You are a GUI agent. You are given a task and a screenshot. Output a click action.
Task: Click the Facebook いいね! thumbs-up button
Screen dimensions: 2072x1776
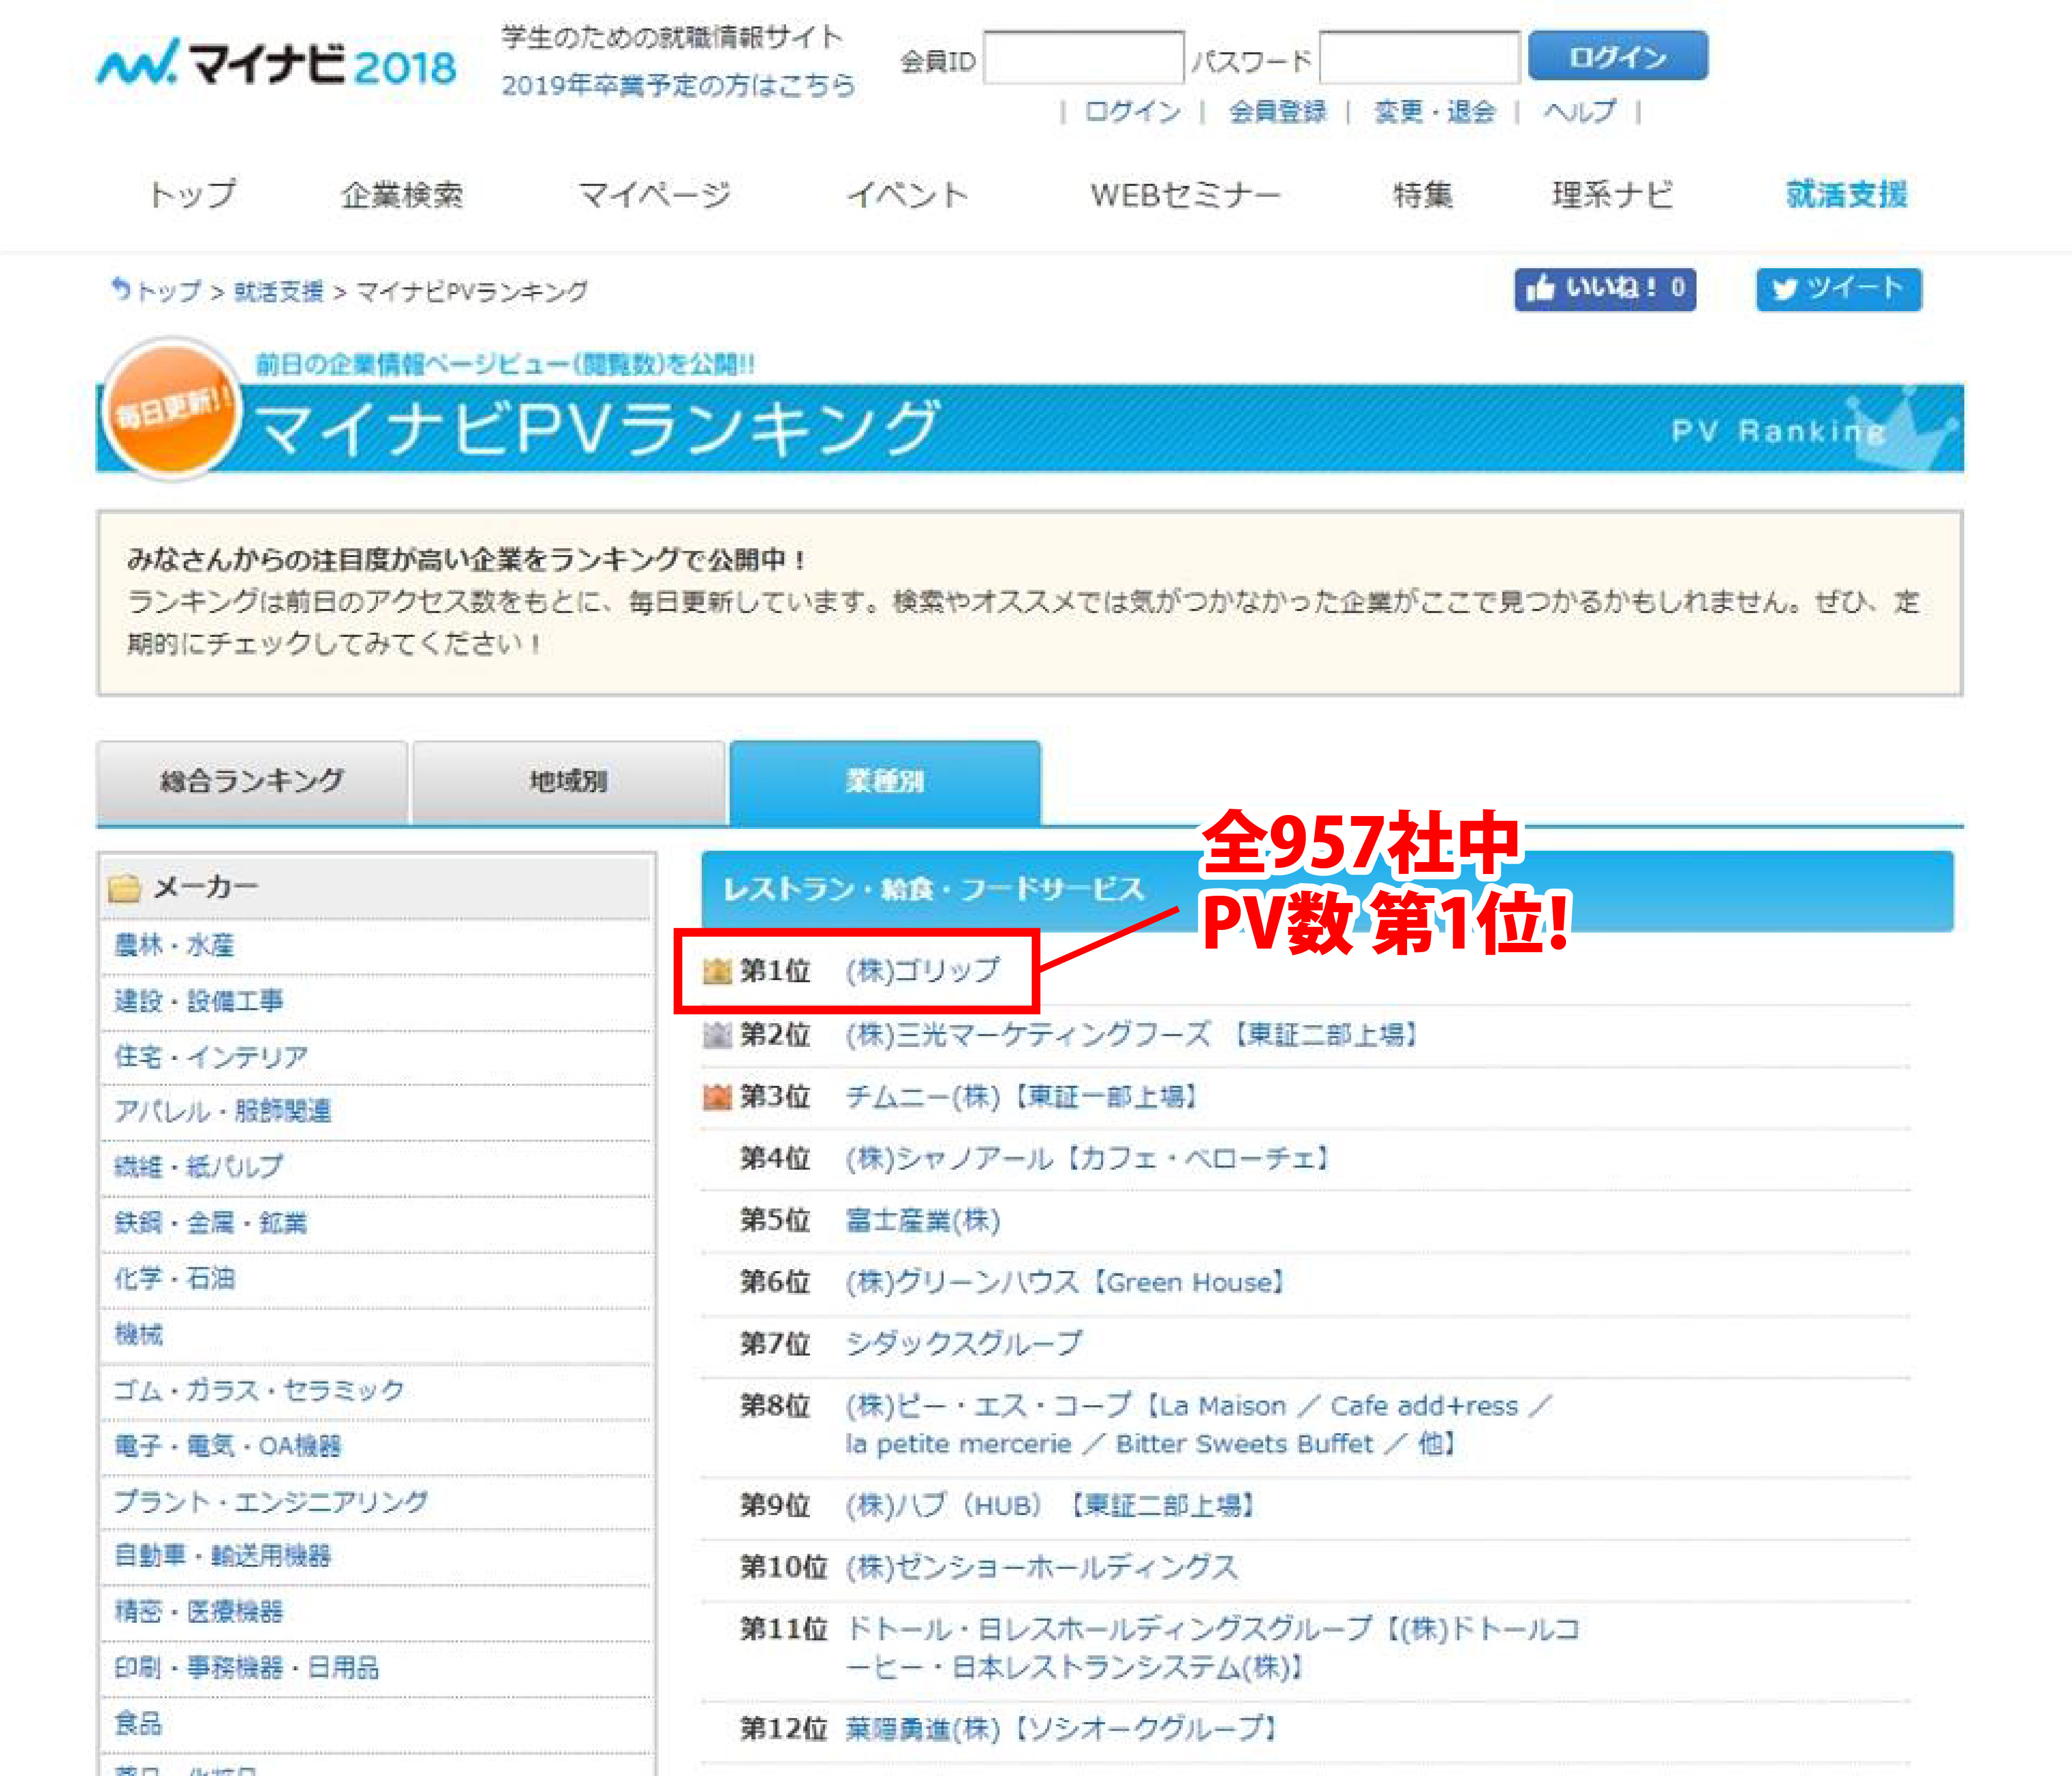pos(1604,289)
